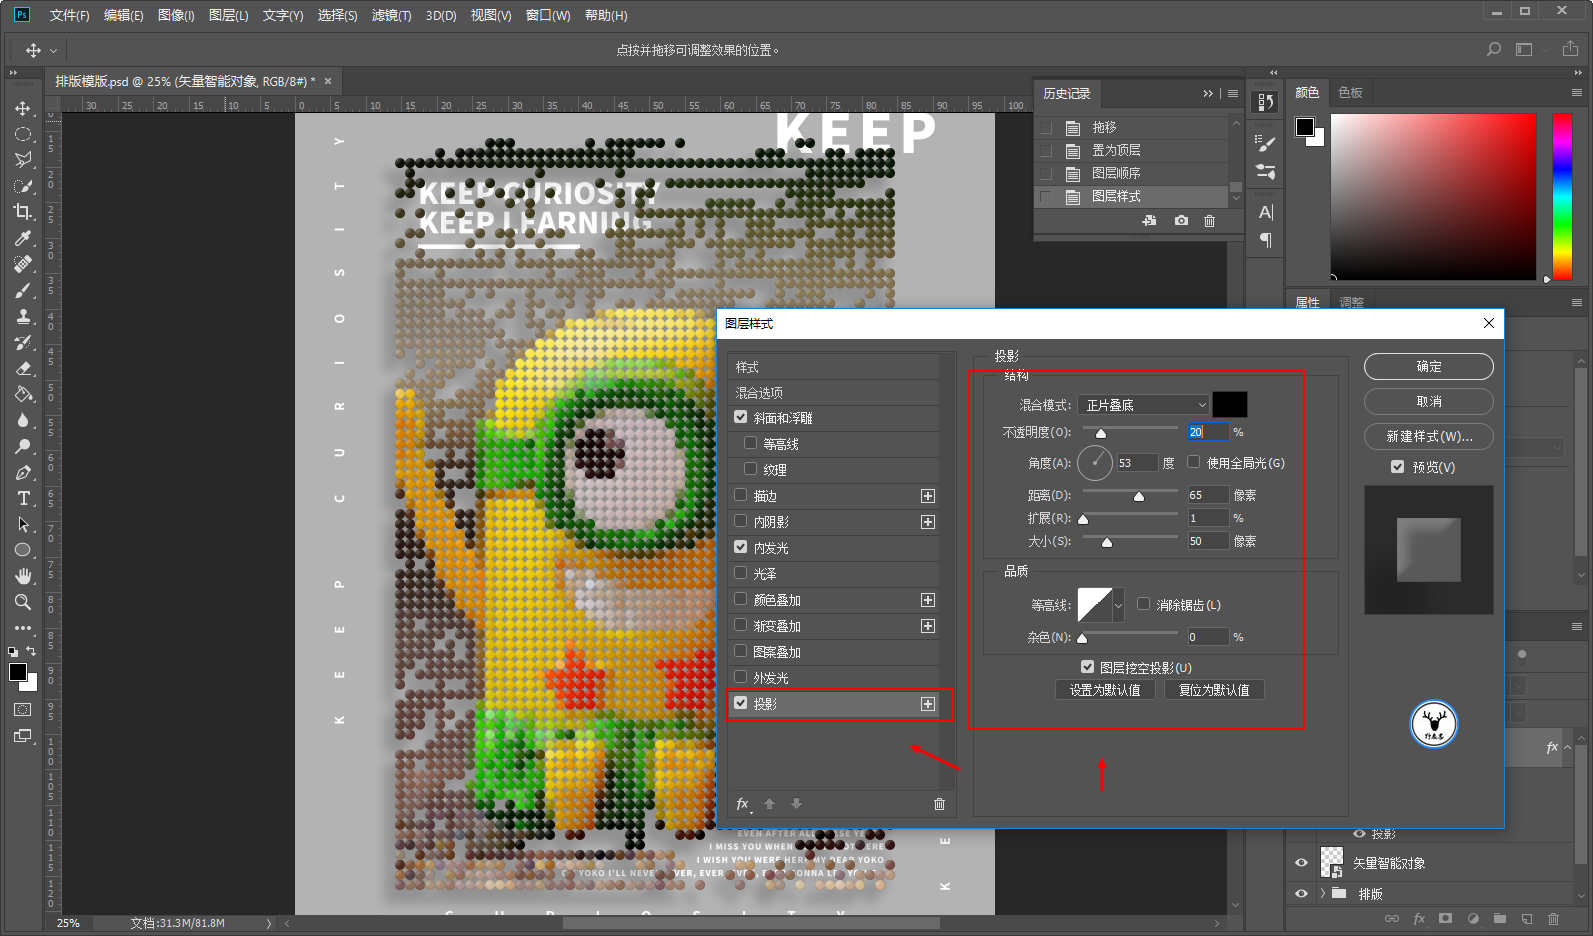Select the Move tool in toolbar

coord(22,108)
